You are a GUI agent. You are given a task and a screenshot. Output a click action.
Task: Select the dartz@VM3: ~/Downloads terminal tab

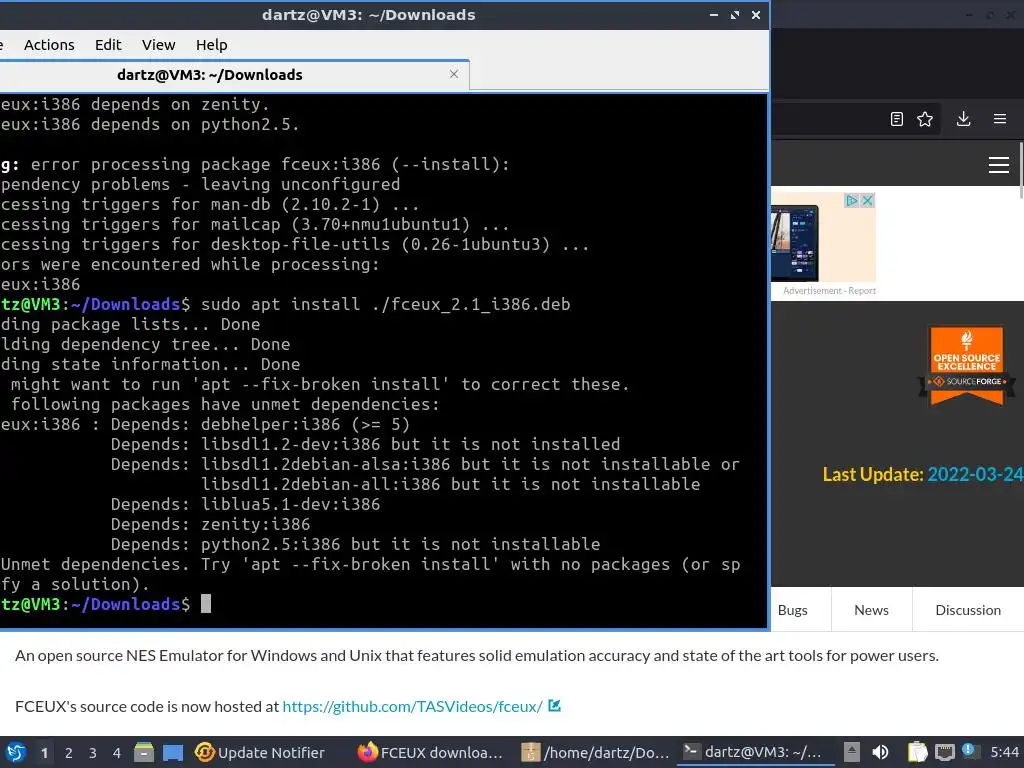[x=210, y=75]
